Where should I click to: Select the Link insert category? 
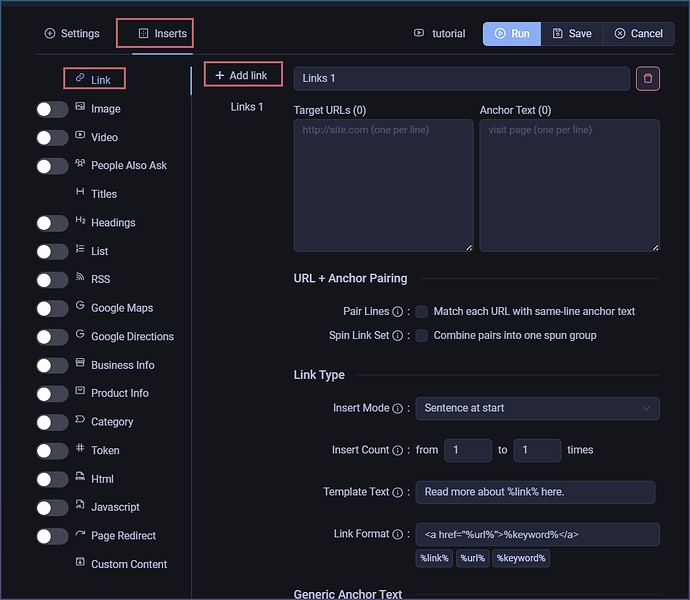94,80
